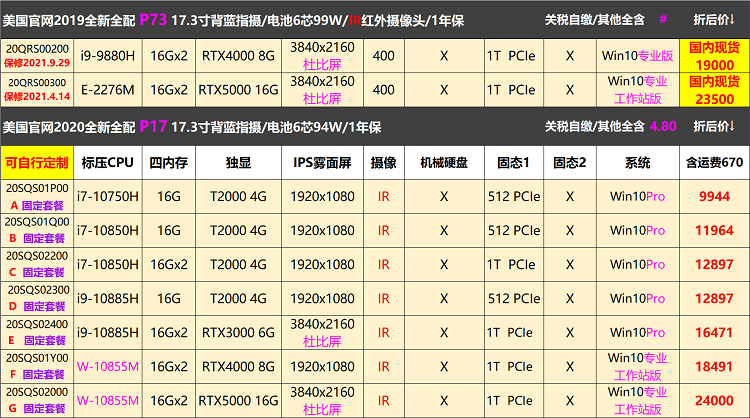Select the 3840x2160 杜比屏 cell in package G row
Image resolution: width=750 pixels, height=418 pixels.
click(x=322, y=400)
